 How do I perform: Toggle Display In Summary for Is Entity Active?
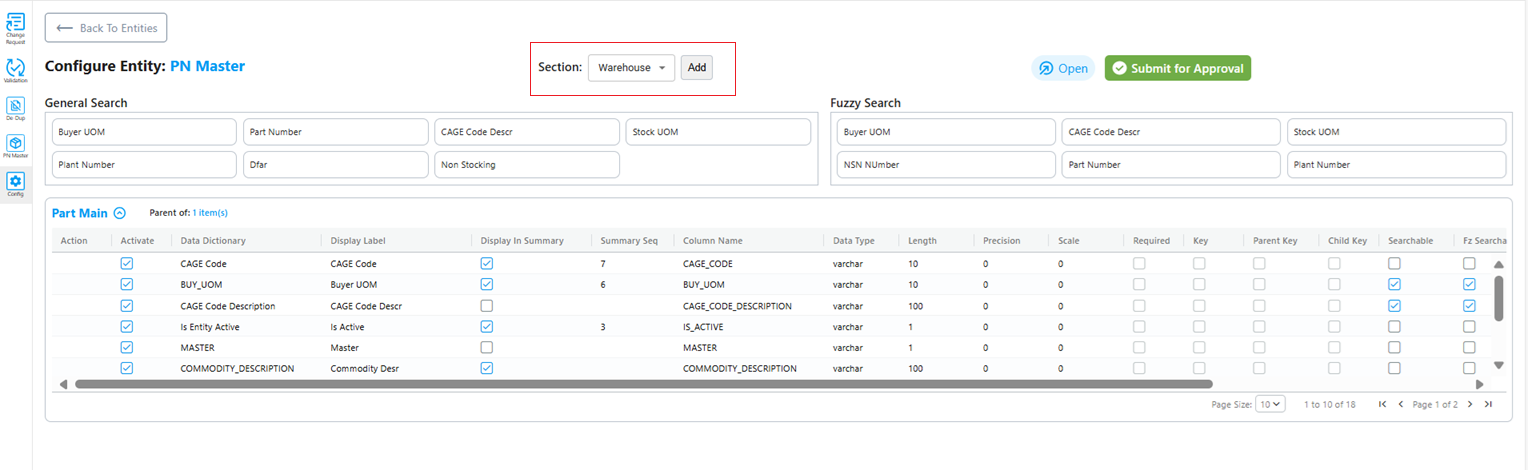coord(487,326)
